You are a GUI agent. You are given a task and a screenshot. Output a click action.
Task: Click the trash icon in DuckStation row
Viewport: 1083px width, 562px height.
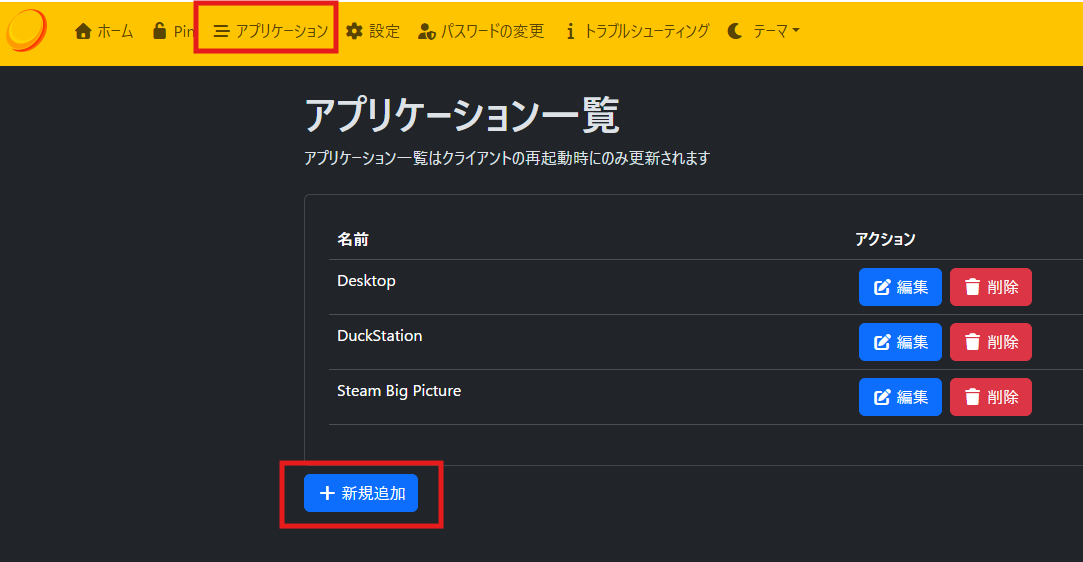[972, 342]
